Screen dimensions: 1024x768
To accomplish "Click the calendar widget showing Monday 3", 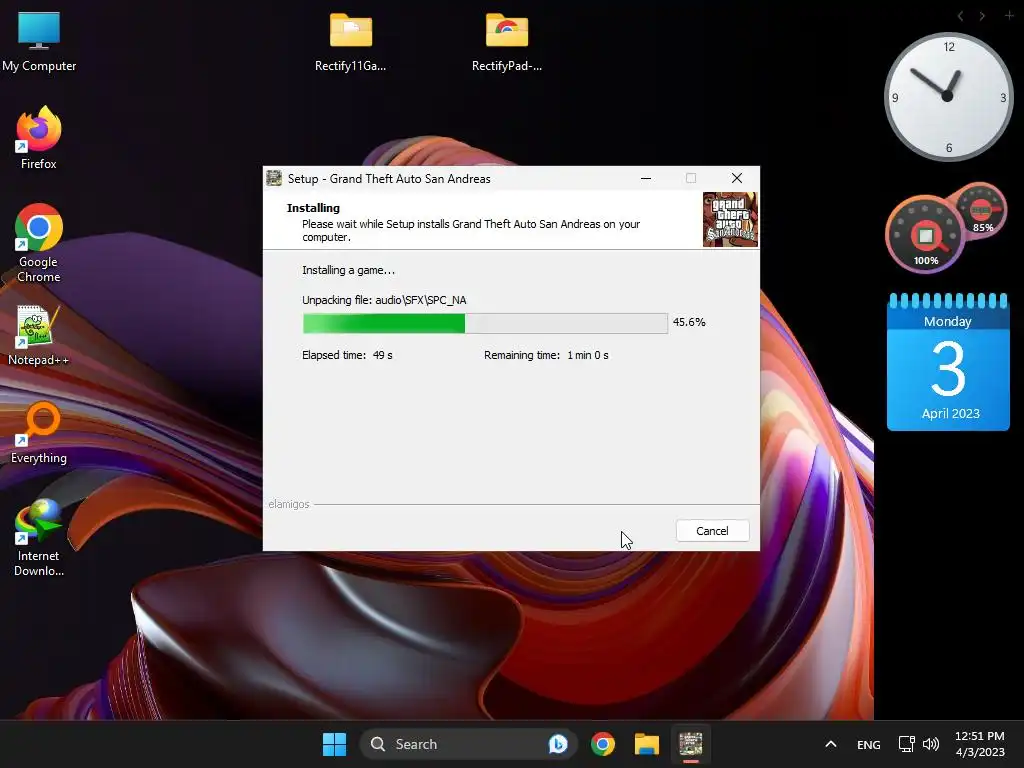I will tap(948, 362).
